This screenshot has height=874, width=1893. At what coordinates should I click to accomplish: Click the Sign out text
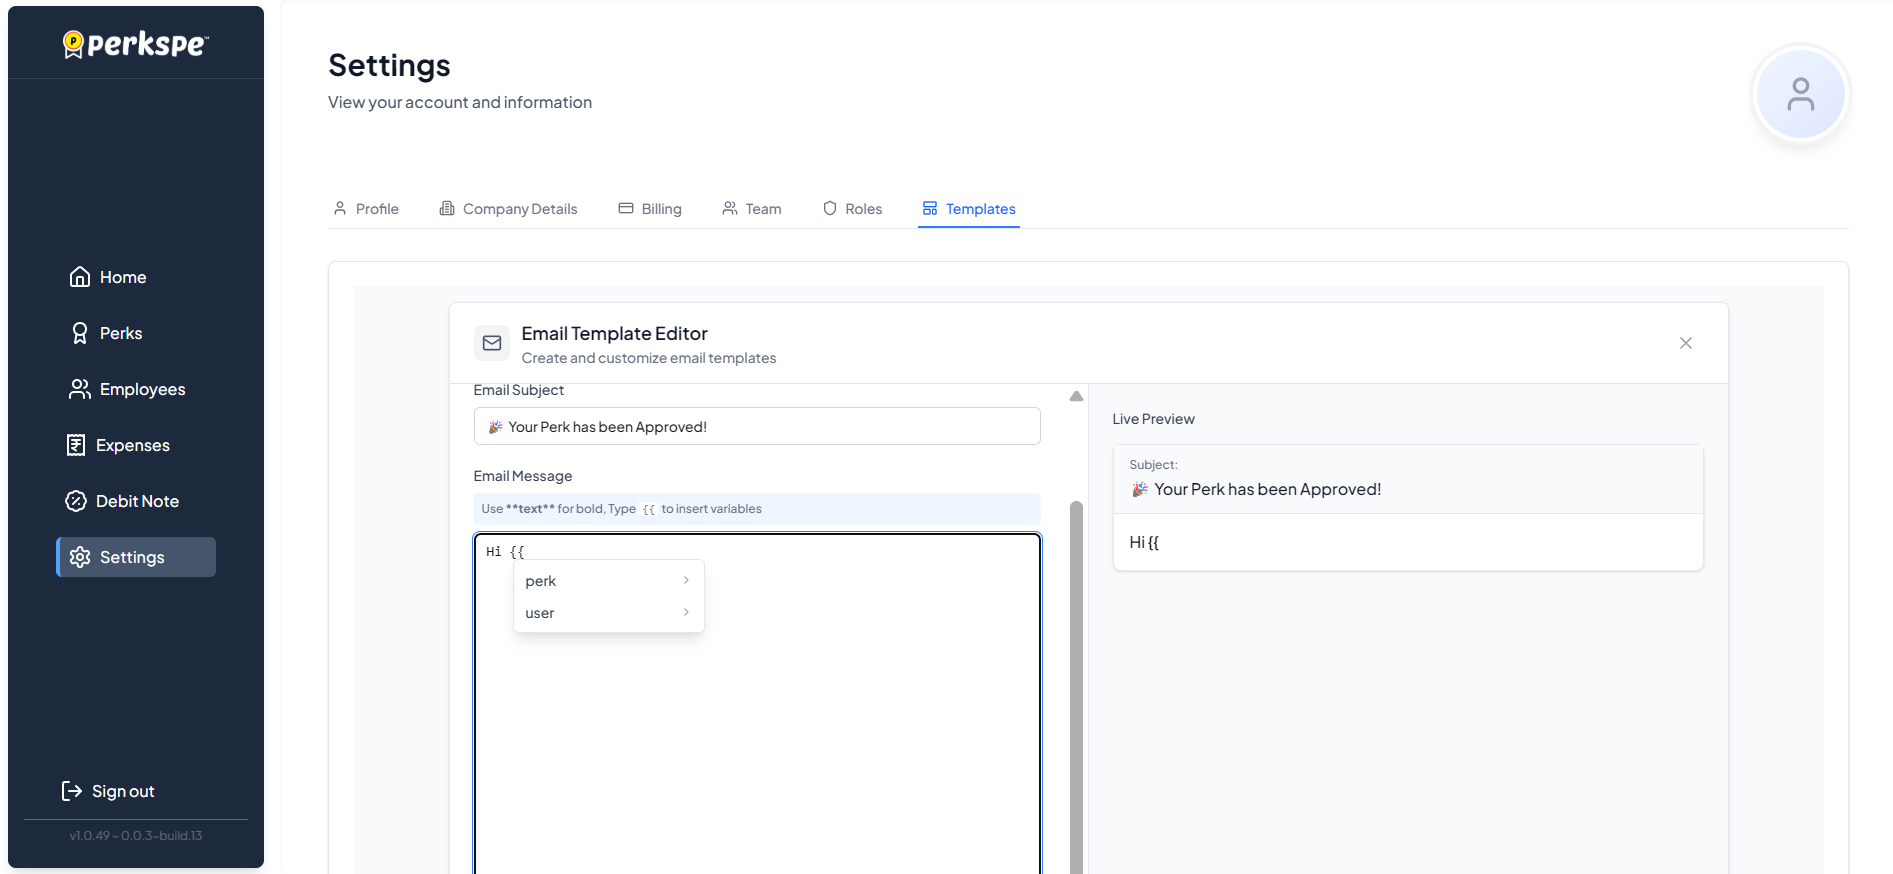[123, 791]
